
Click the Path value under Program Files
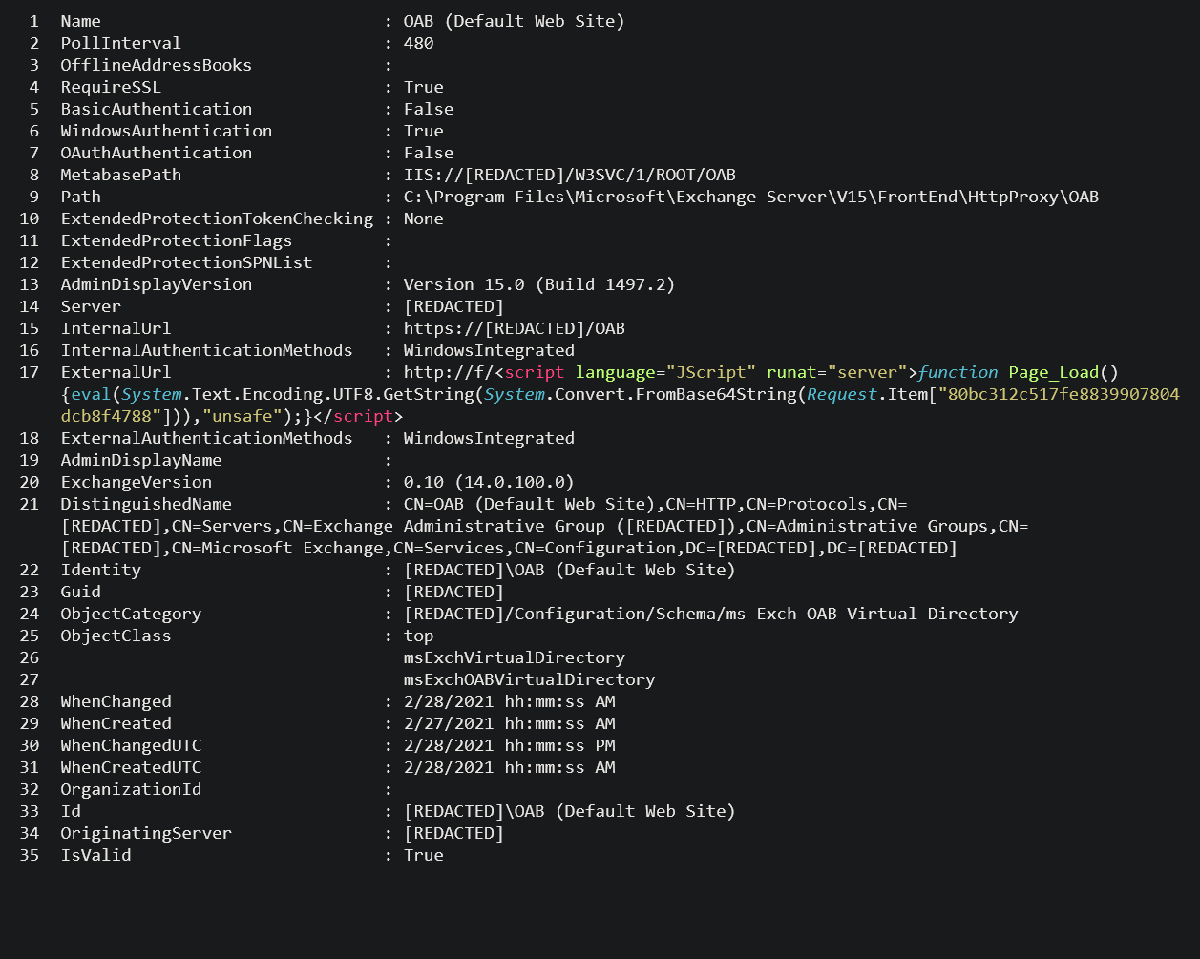tap(750, 197)
